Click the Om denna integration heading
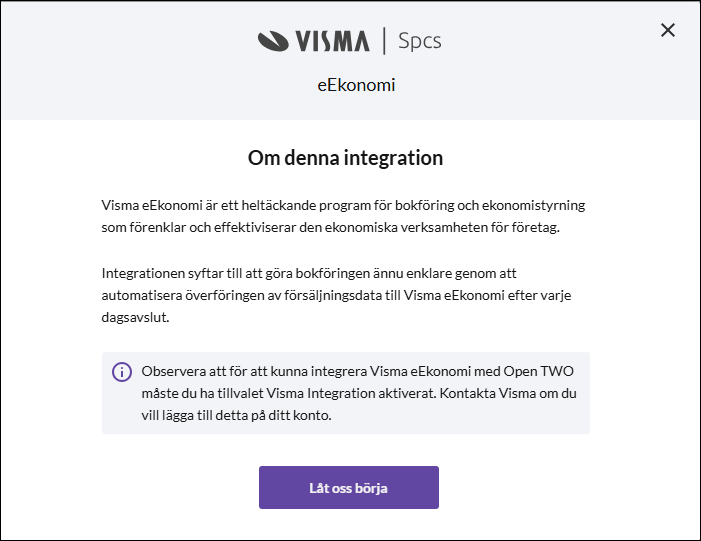 345,158
